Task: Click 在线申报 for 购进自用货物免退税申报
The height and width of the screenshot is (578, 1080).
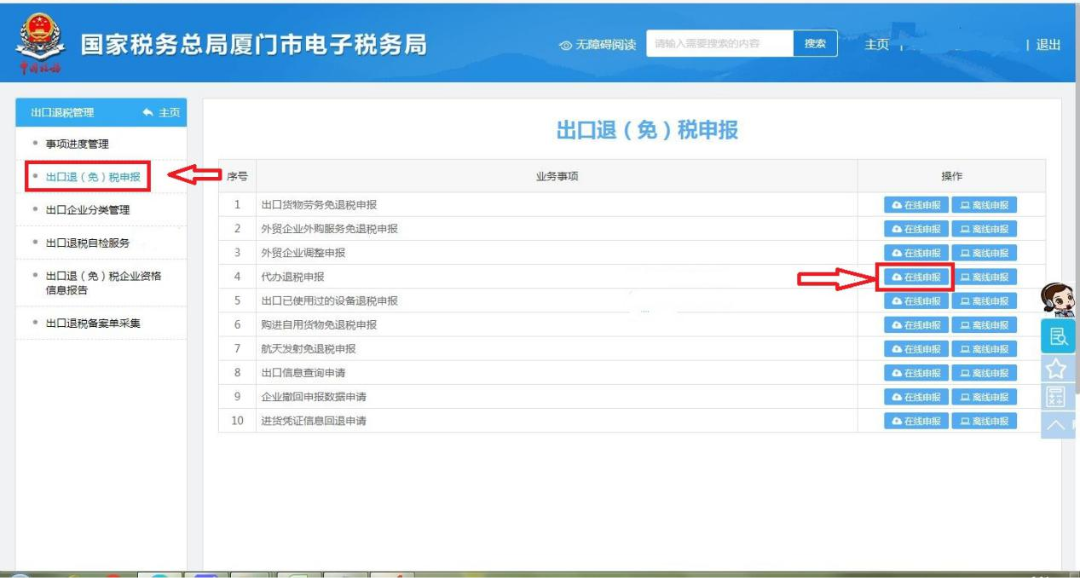Action: [916, 324]
